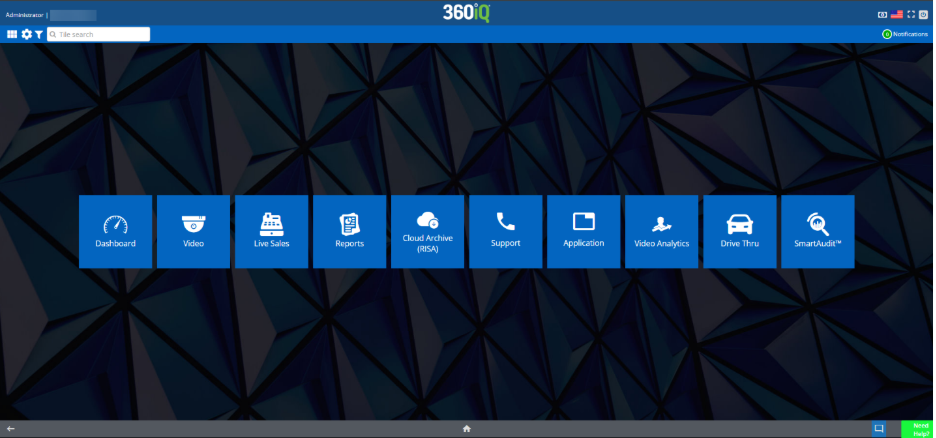Open the Video camera tile
The height and width of the screenshot is (438, 936).
193,231
